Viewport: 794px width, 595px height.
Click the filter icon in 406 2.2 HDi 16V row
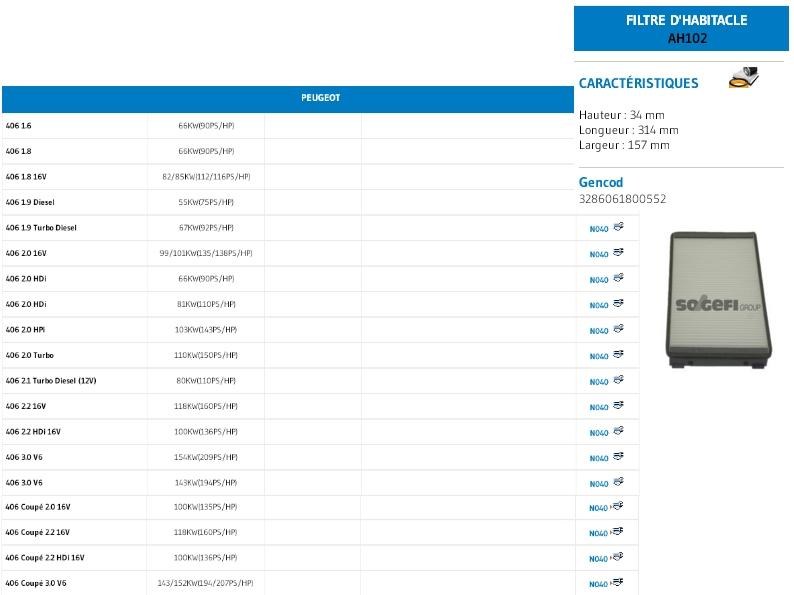(618, 430)
